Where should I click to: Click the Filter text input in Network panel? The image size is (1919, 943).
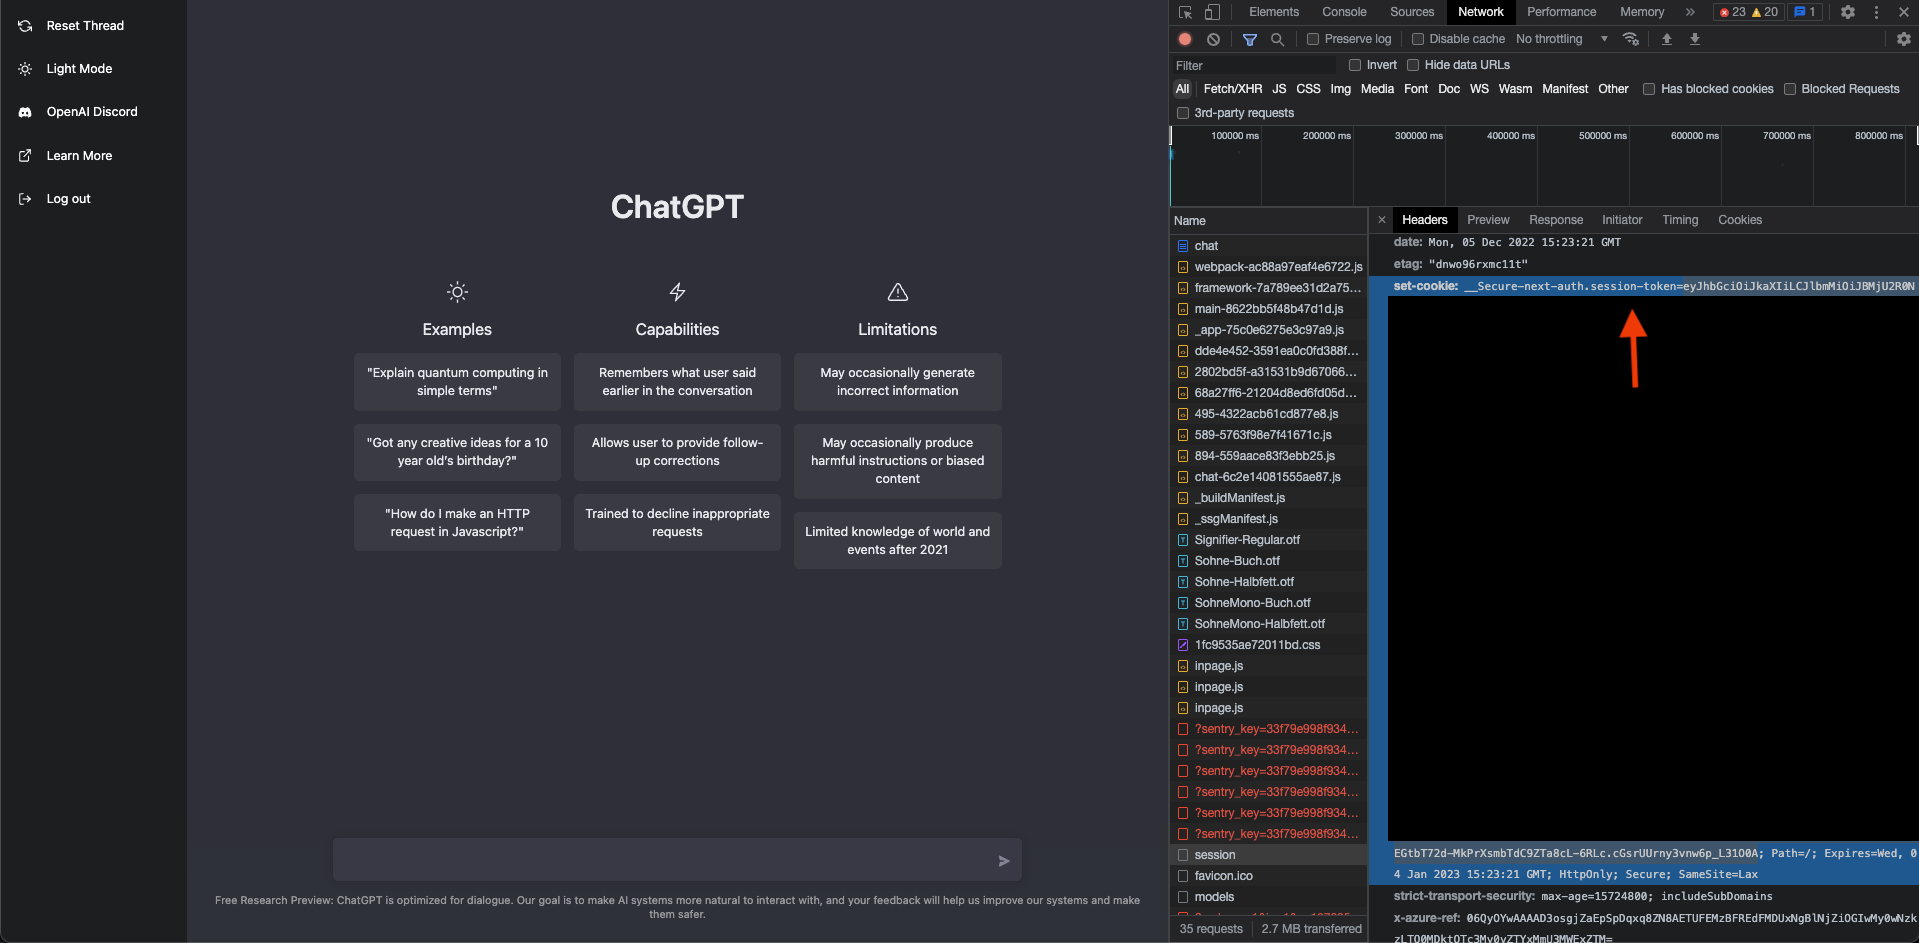point(1254,65)
